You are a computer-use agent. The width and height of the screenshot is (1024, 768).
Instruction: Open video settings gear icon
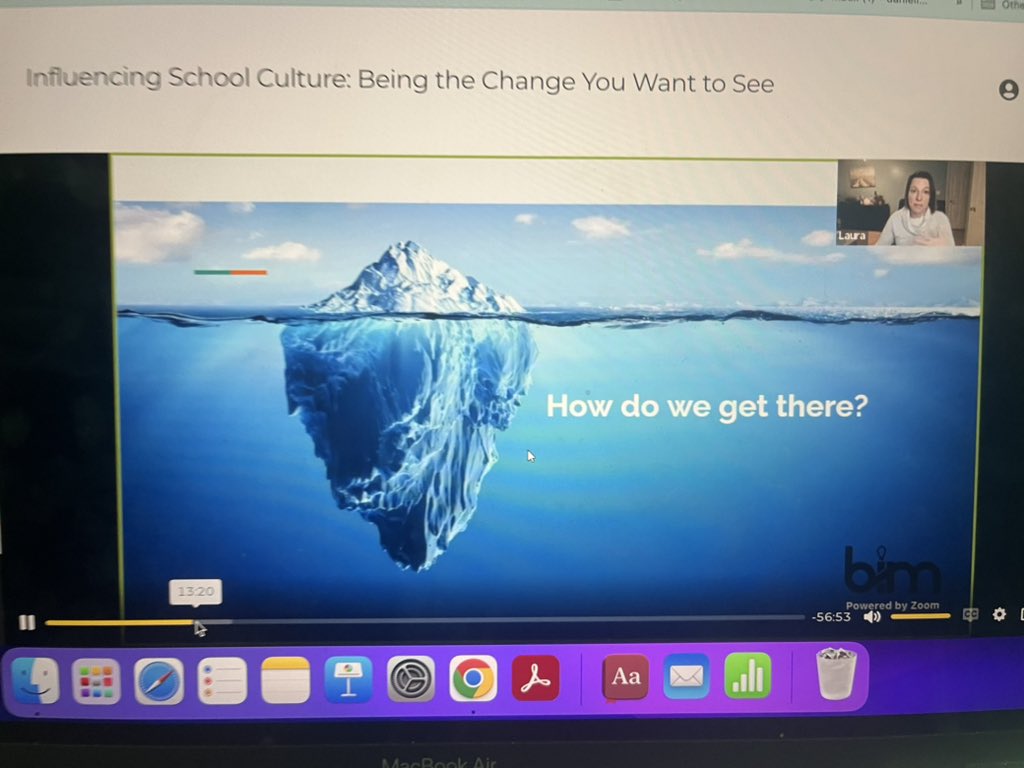pyautogui.click(x=999, y=614)
